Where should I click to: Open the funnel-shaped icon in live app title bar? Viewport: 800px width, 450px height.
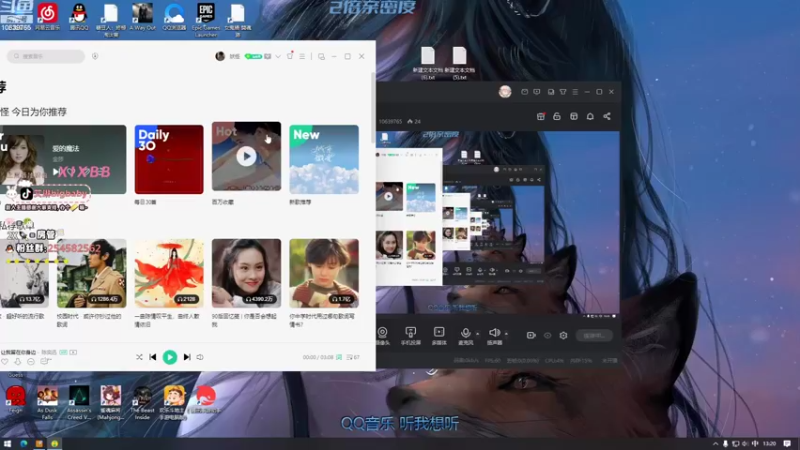pos(563,92)
